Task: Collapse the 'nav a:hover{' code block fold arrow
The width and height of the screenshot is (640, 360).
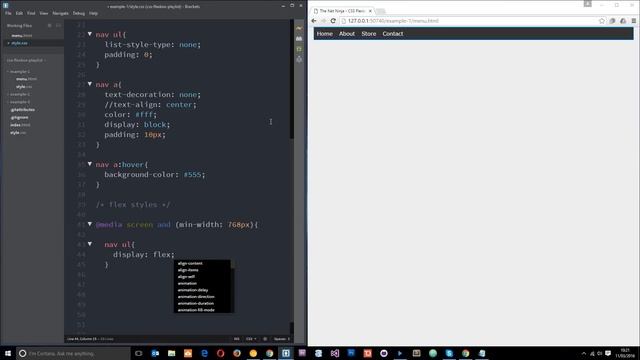Action: [x=90, y=164]
